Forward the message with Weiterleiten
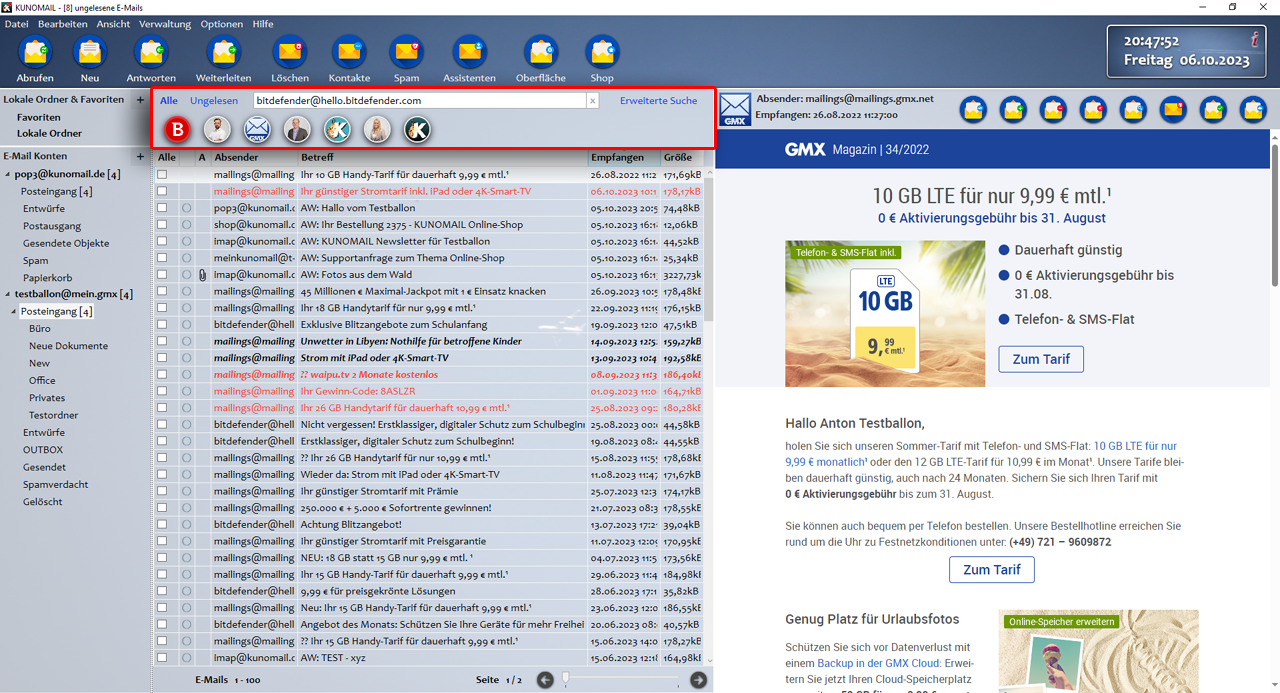The height and width of the screenshot is (693, 1280). point(223,52)
